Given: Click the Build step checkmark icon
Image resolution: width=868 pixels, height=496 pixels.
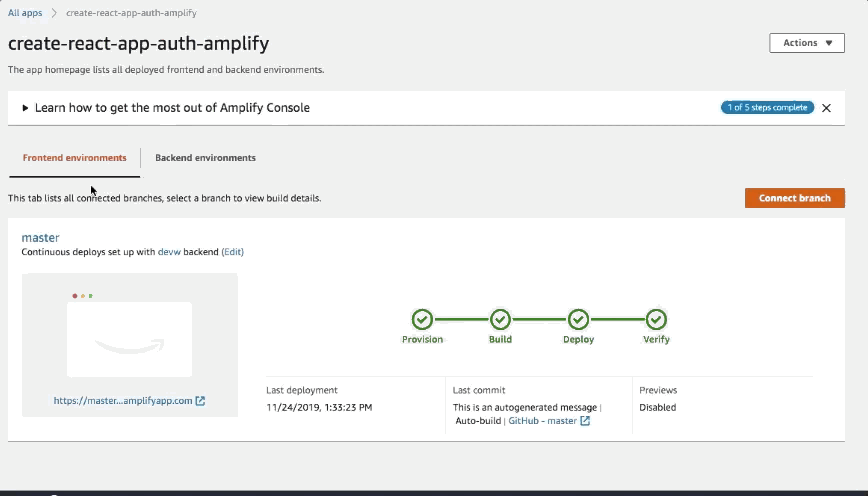Looking at the screenshot, I should 500,319.
